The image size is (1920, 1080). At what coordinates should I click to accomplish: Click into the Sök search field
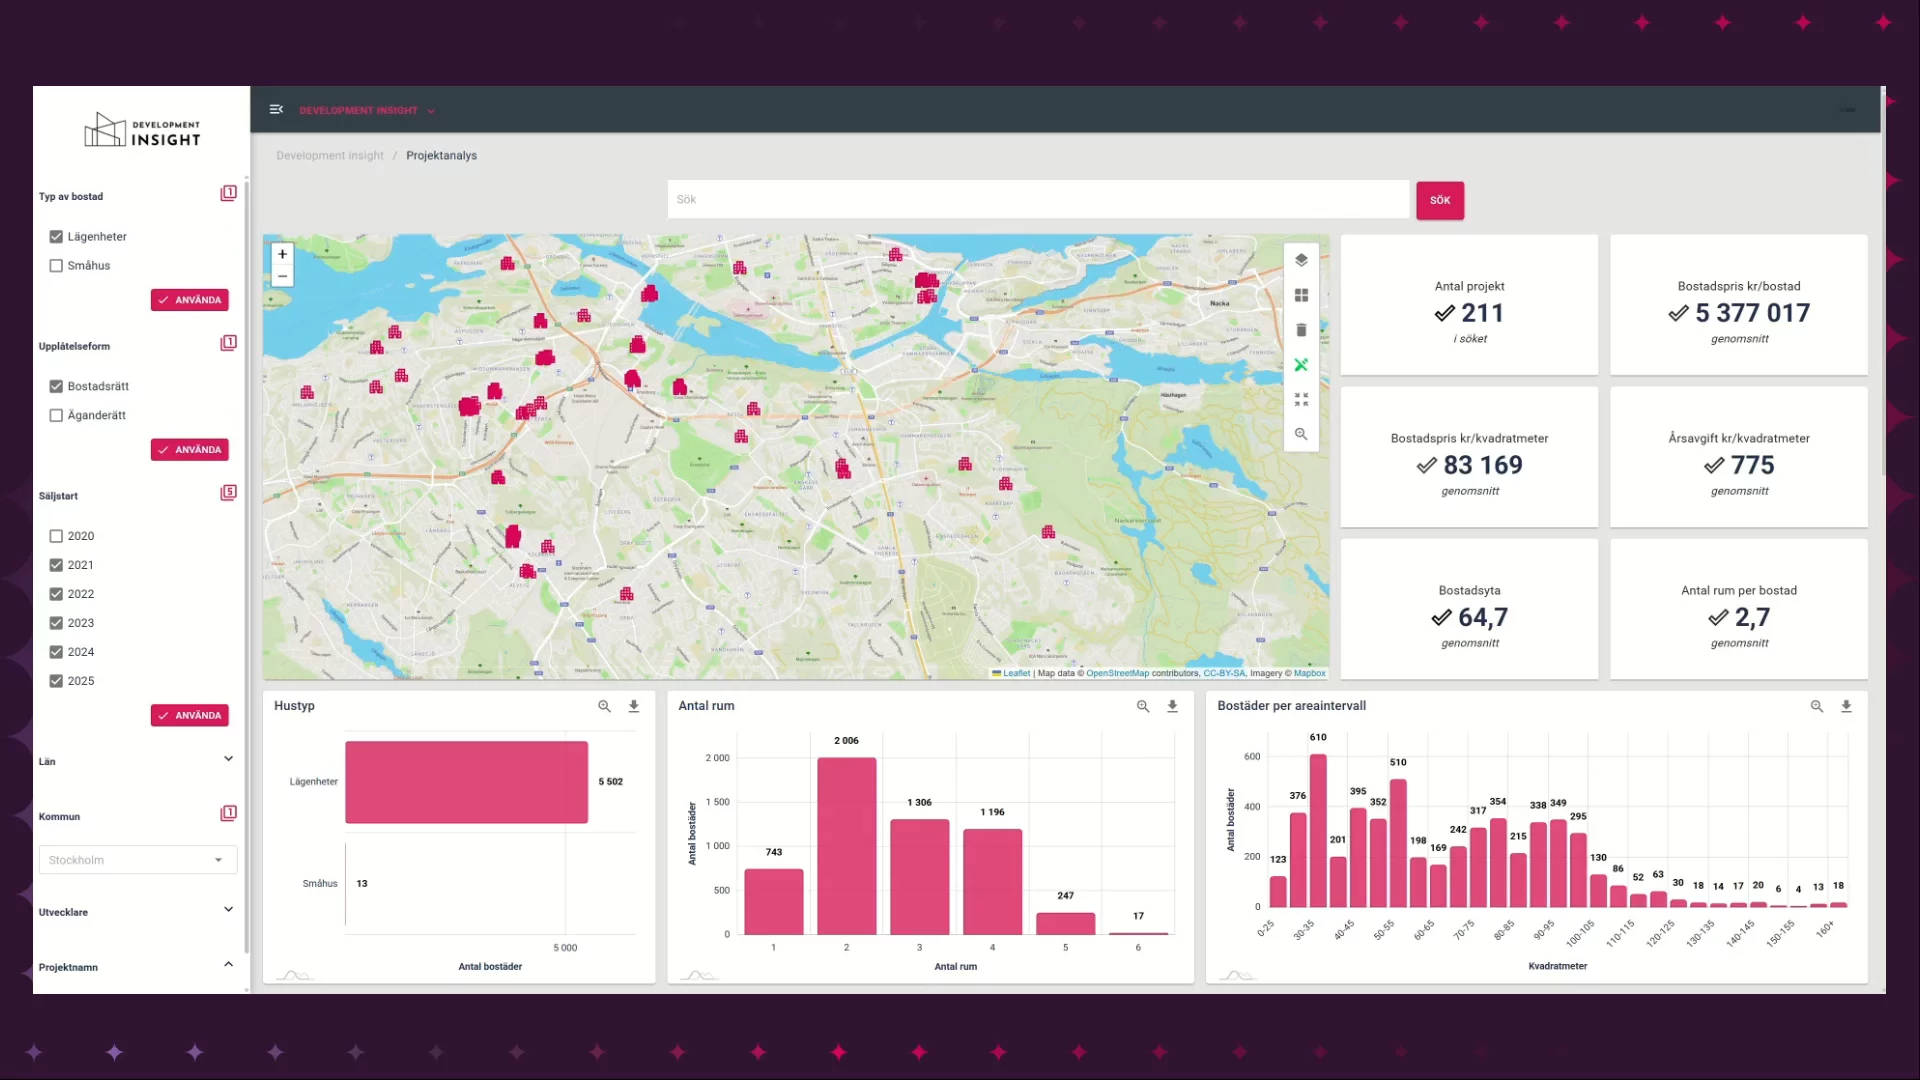coord(1037,200)
